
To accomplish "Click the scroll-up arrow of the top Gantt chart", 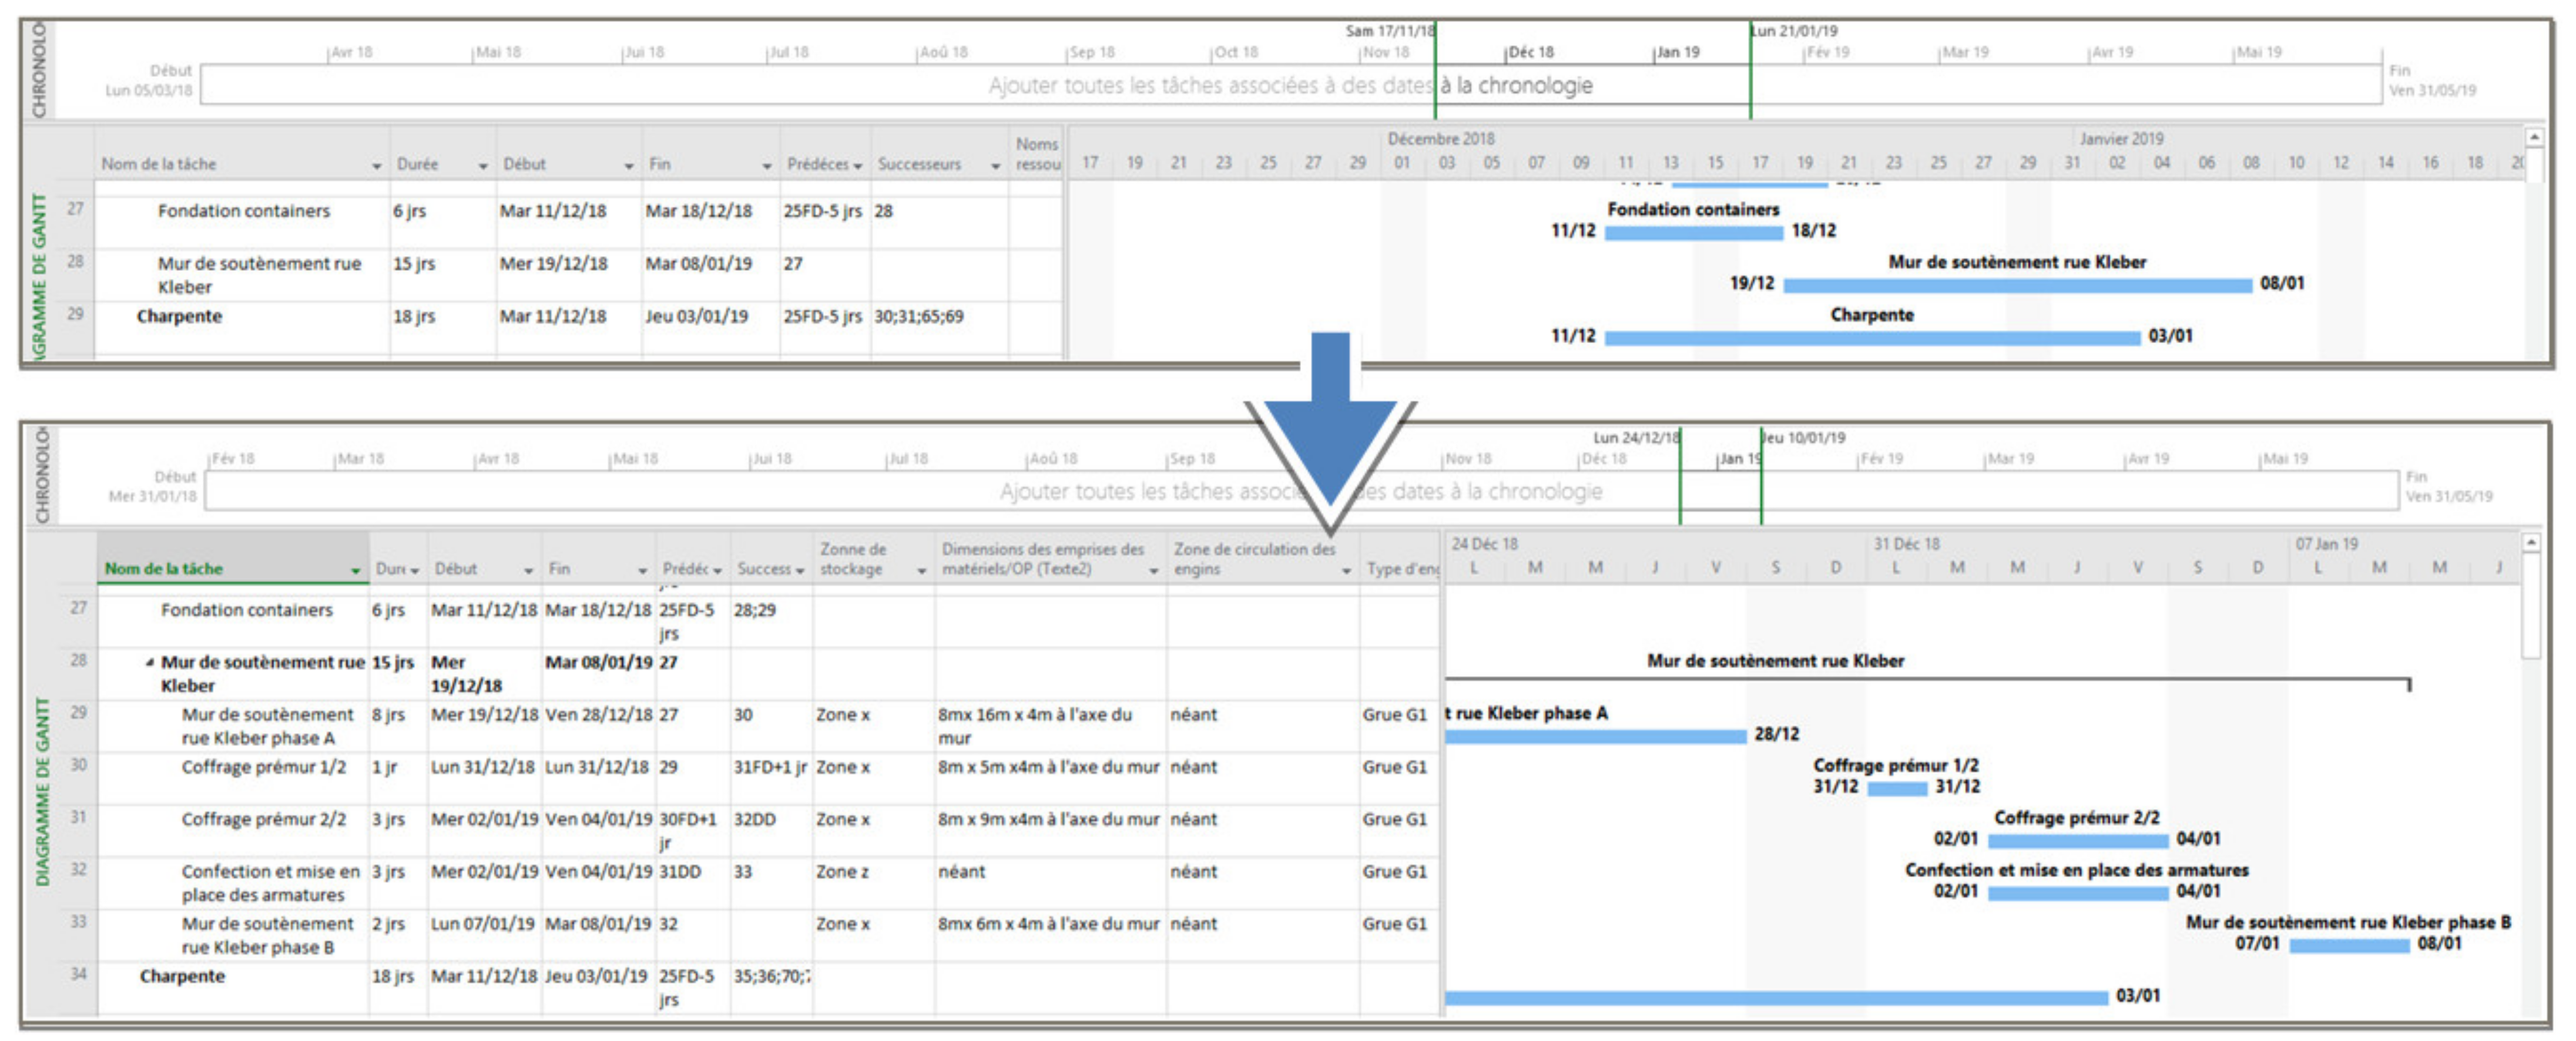I will (x=2534, y=136).
